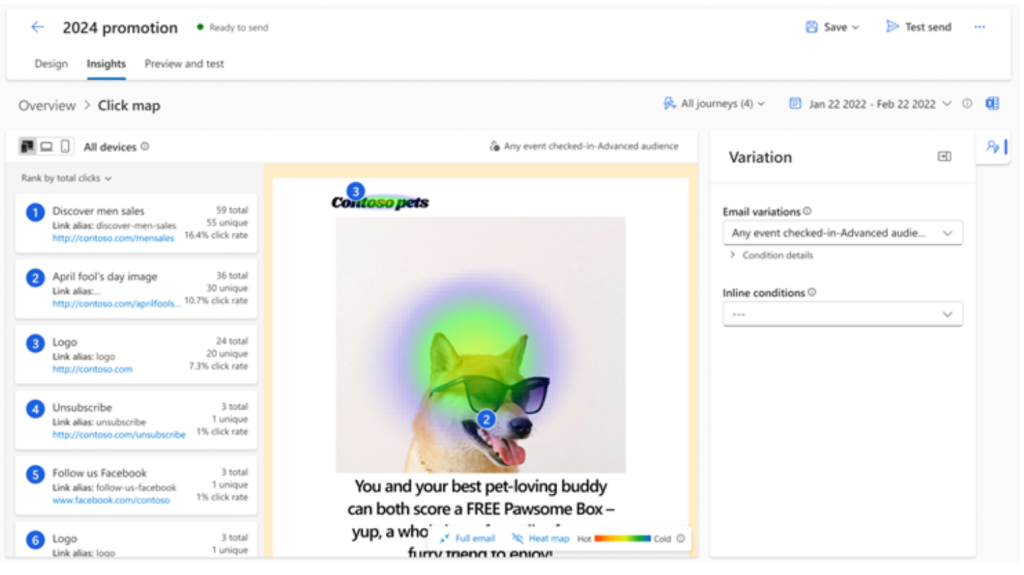Switch to the Design tab
Screen dimensions: 1024x575
click(51, 63)
